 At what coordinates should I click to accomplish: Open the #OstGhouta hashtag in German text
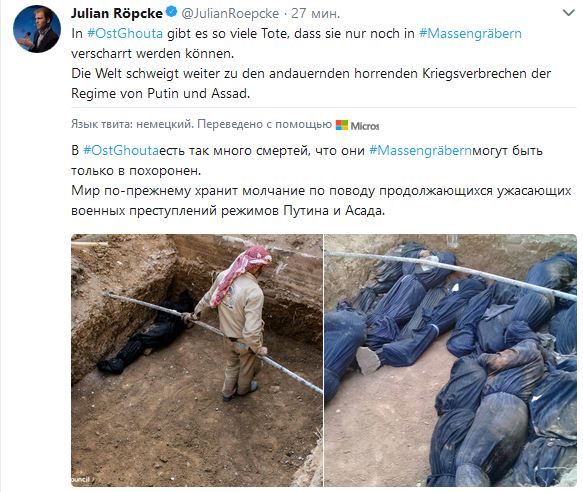pos(125,33)
